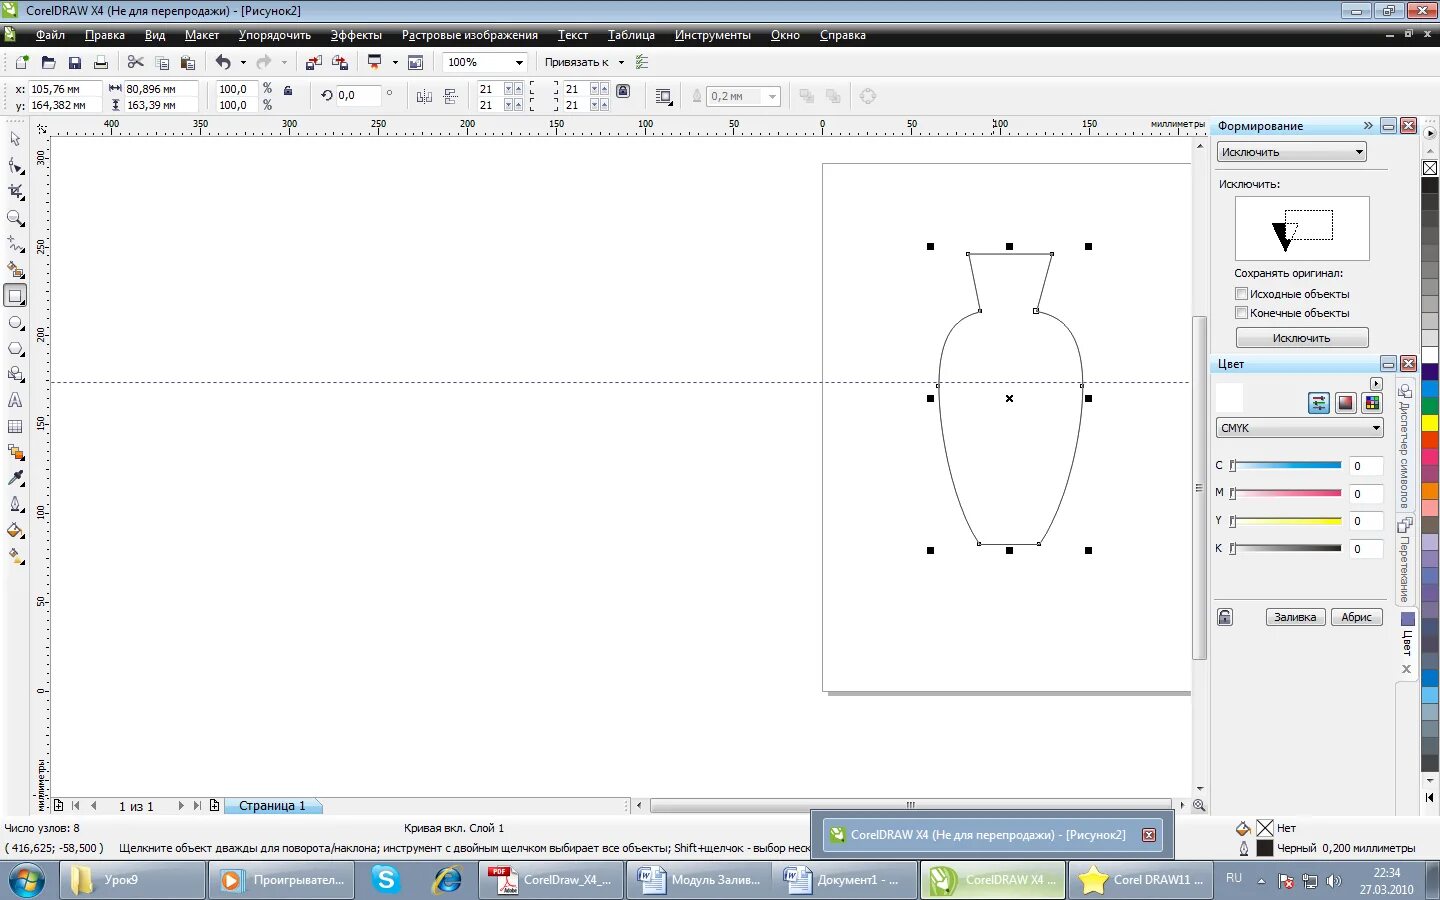The height and width of the screenshot is (900, 1440).
Task: Pick the Text tool
Action: coord(15,400)
